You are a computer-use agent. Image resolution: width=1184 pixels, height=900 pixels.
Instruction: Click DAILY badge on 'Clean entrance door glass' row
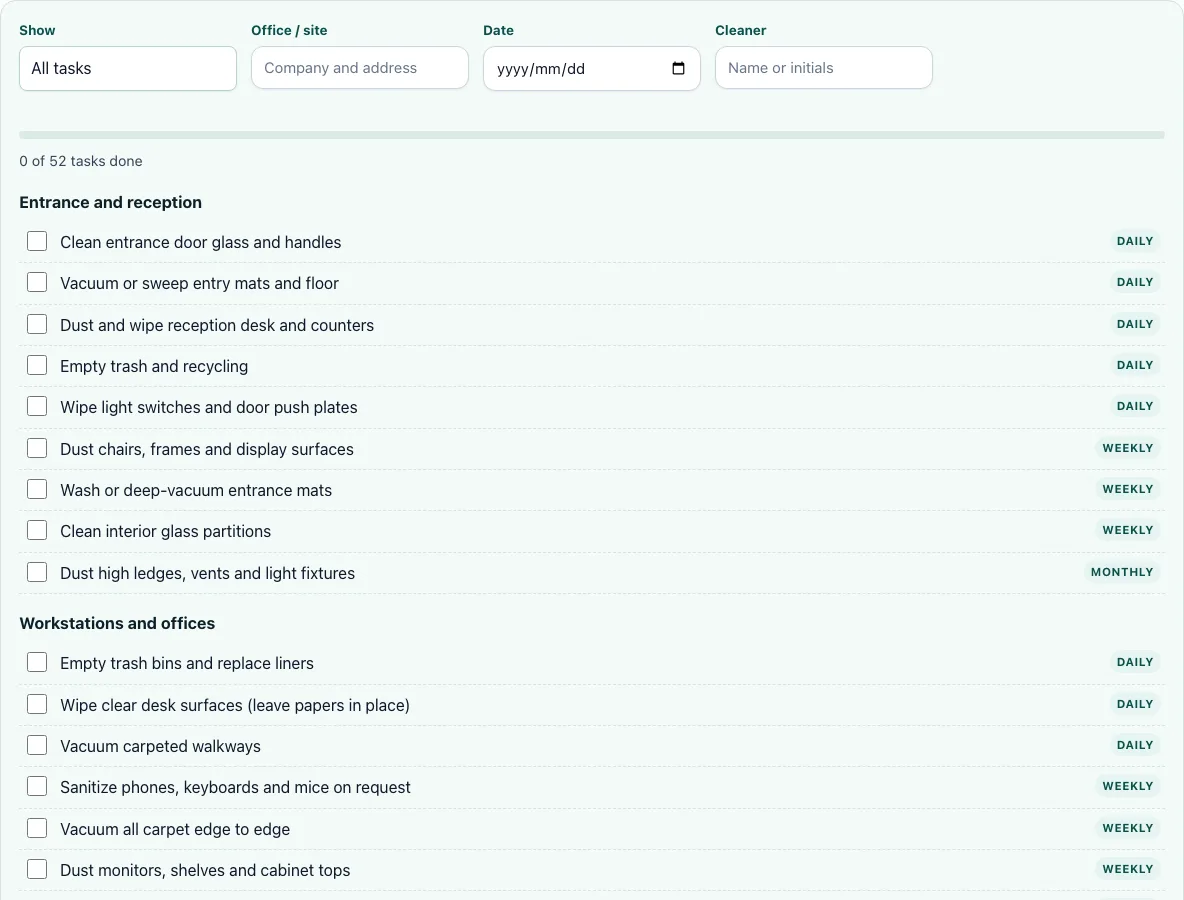pyautogui.click(x=1135, y=241)
